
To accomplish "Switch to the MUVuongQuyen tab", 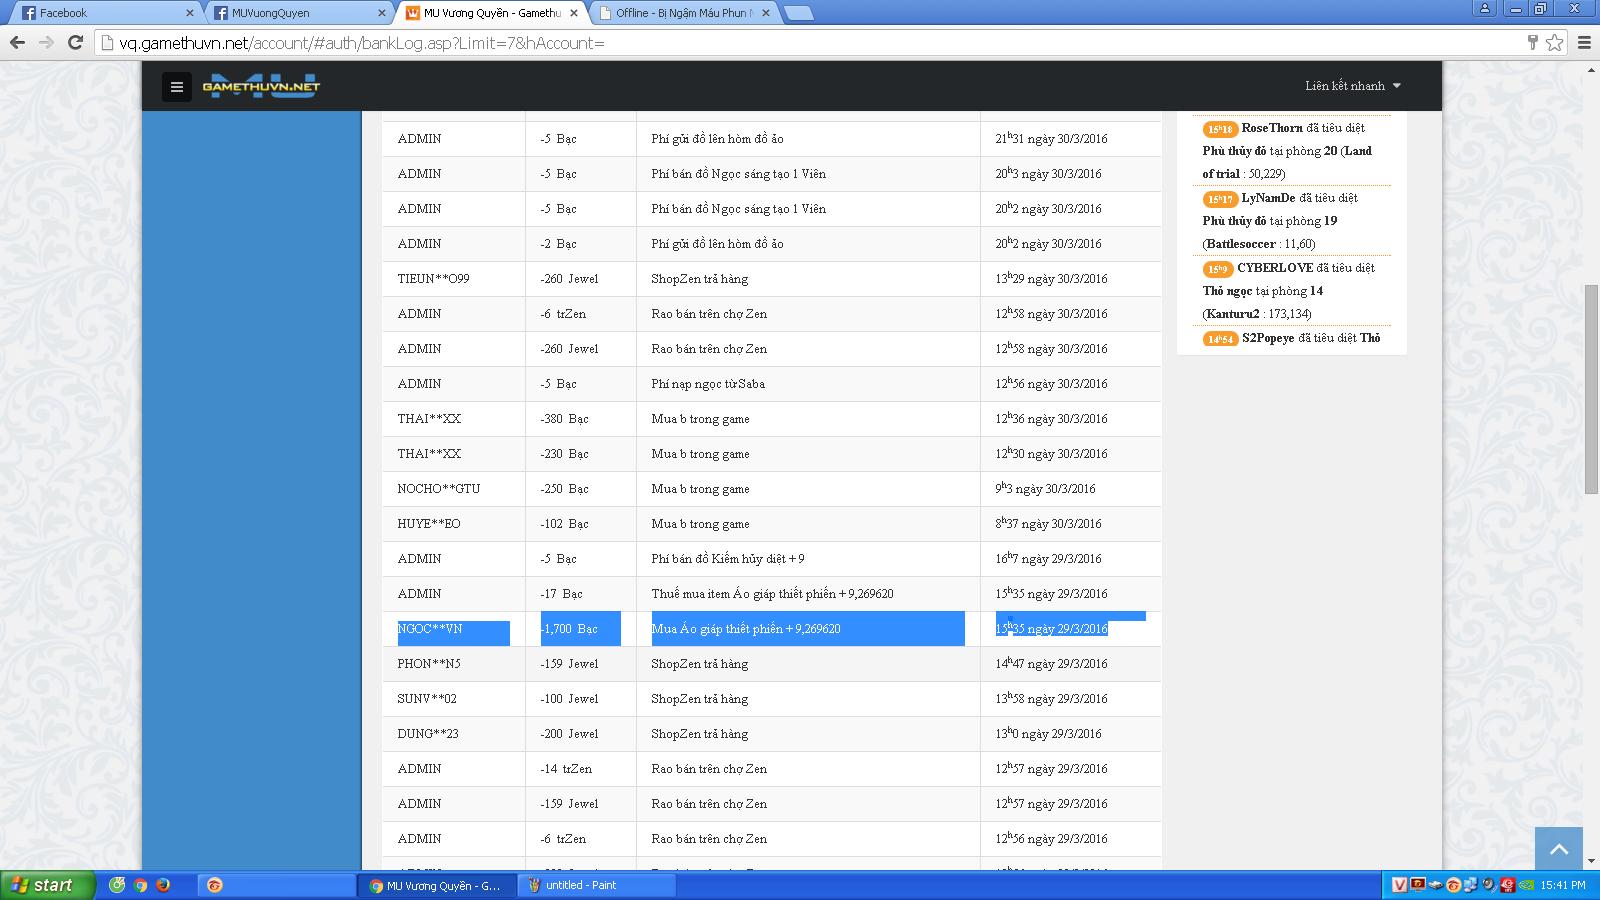I will pos(290,13).
